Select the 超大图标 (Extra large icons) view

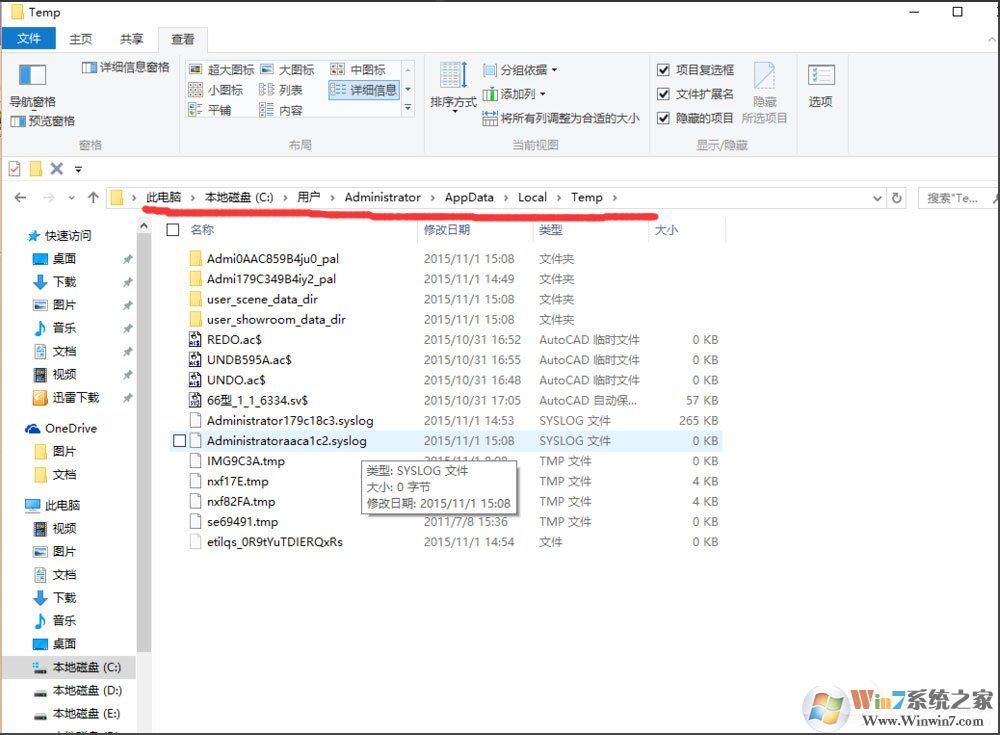click(230, 69)
